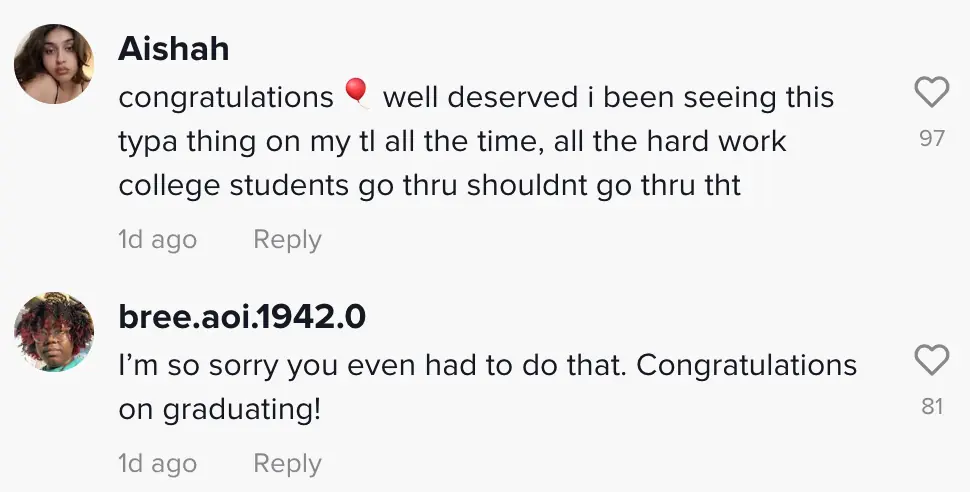
Task: Select the line "college students go thru shouldnt go thru tht"
Action: (x=429, y=185)
